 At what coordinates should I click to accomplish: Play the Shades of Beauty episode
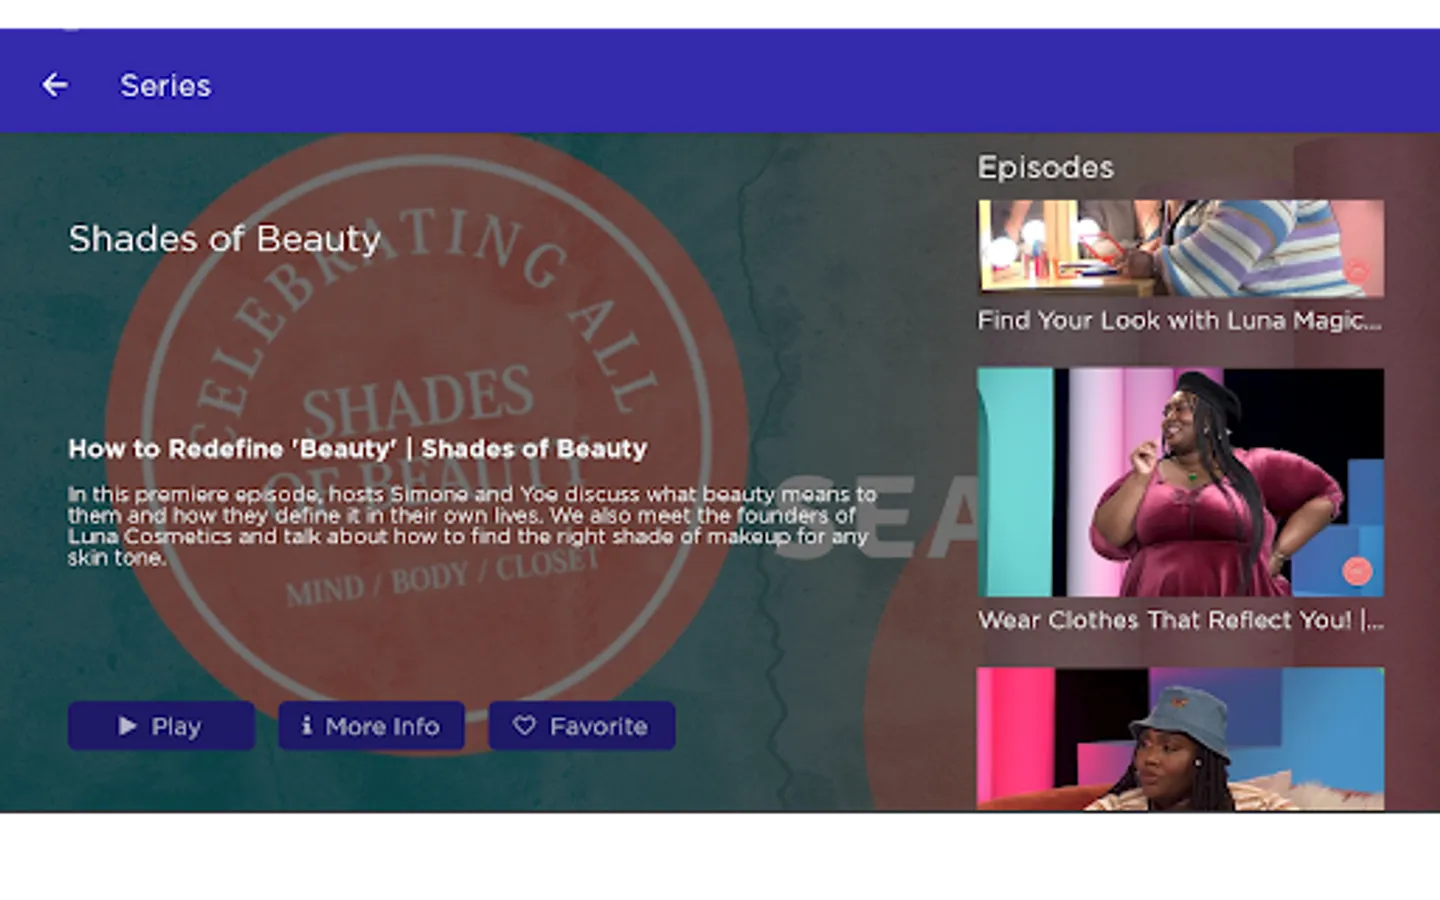tap(161, 726)
